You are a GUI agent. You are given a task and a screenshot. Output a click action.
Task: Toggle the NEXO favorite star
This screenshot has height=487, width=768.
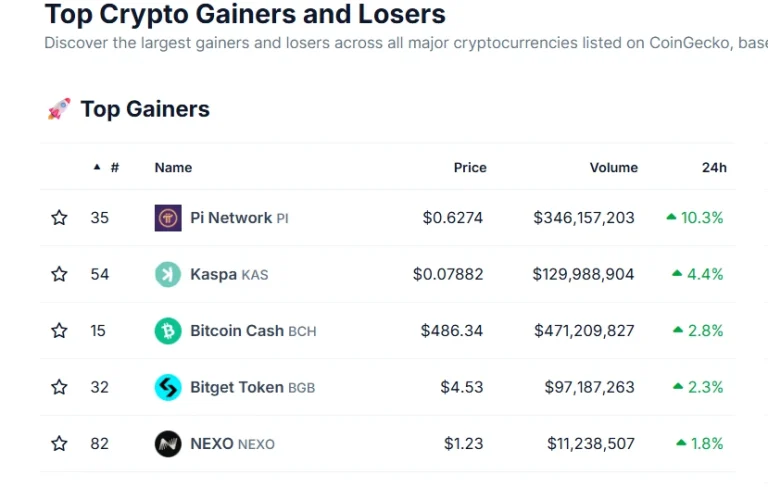59,444
